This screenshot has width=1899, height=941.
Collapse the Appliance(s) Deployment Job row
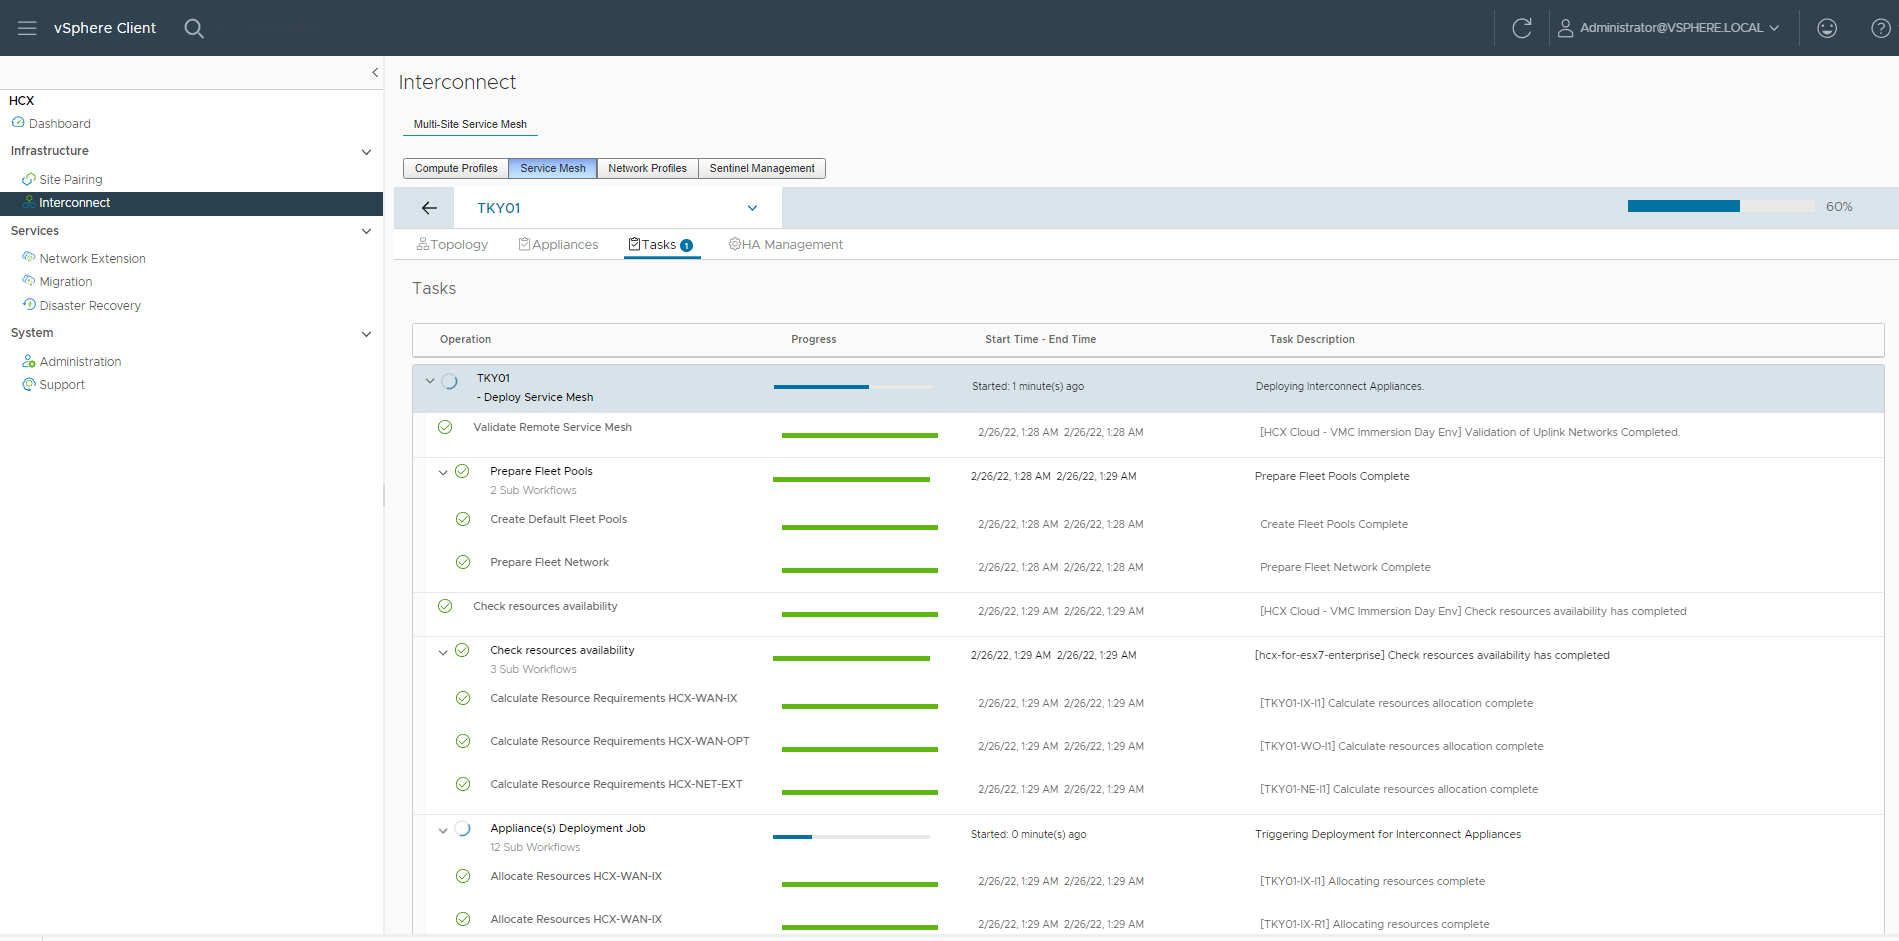(443, 830)
